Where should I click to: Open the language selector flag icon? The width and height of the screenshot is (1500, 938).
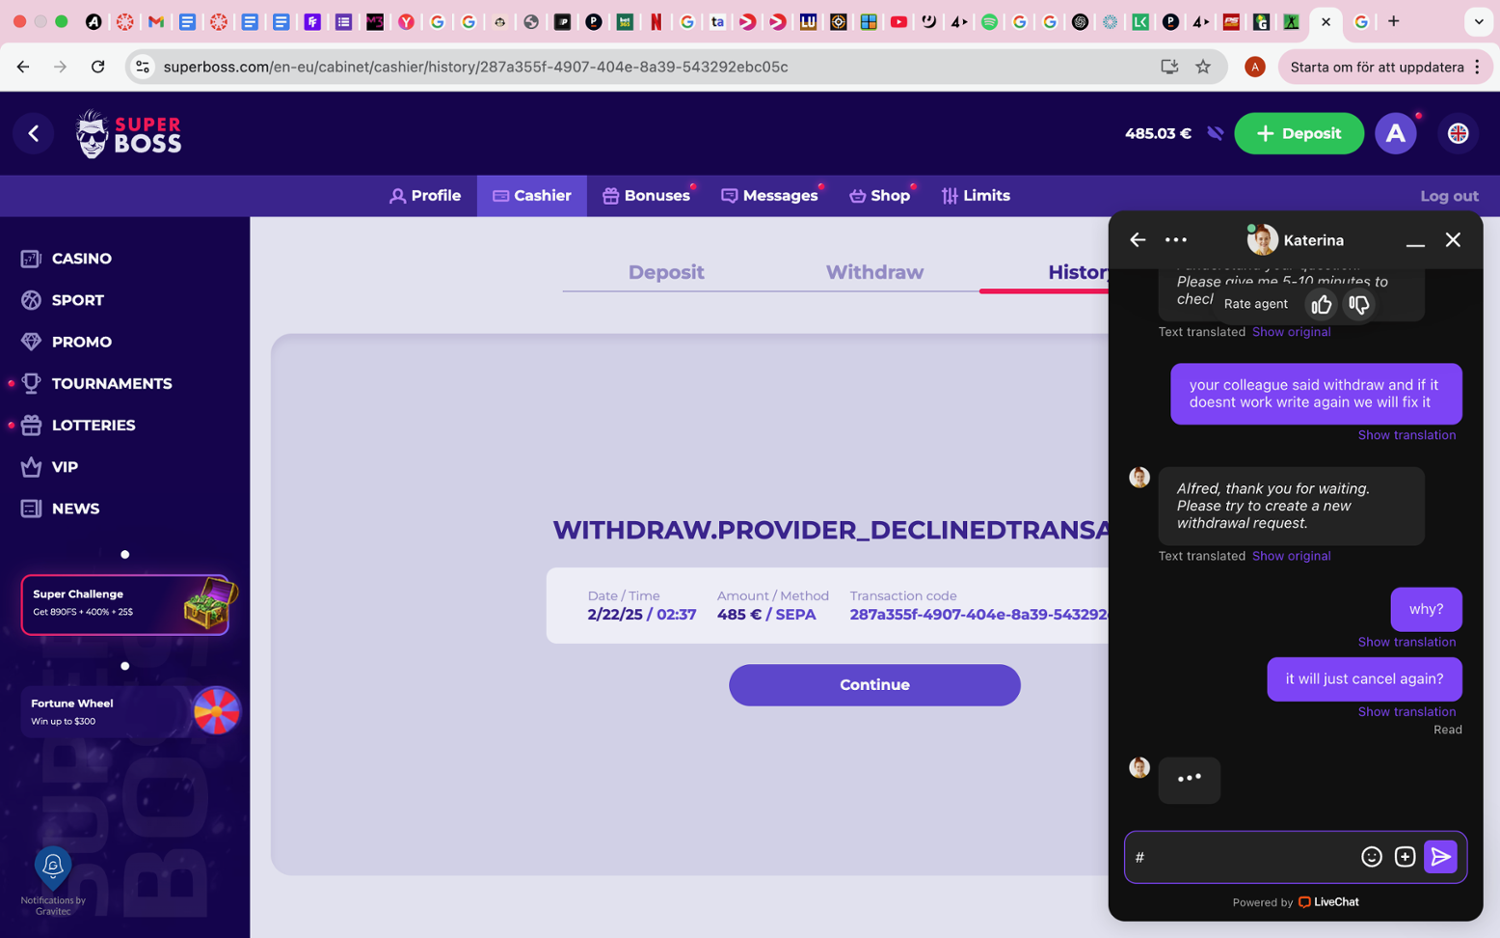(x=1457, y=133)
